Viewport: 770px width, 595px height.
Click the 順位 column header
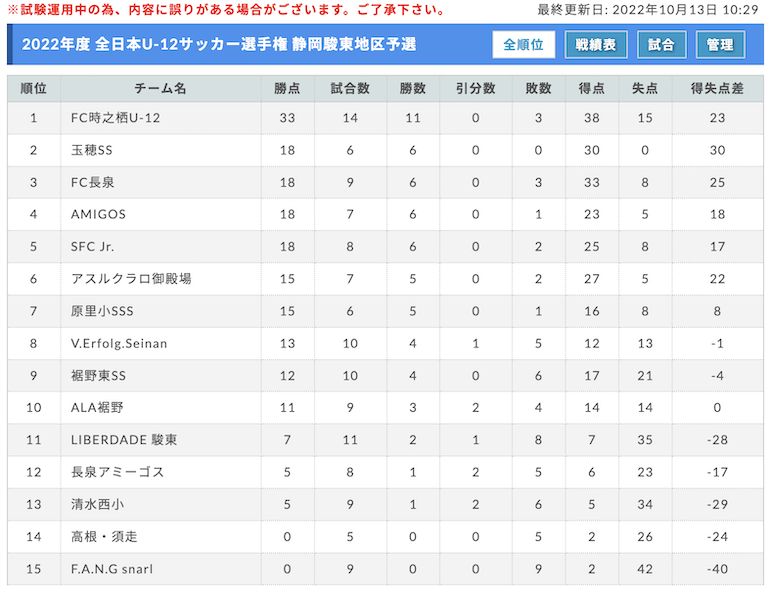tap(33, 88)
